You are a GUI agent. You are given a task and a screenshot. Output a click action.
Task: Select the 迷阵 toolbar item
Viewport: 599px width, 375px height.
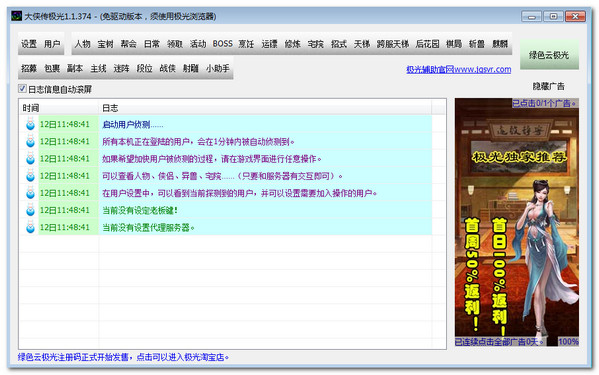[121, 69]
